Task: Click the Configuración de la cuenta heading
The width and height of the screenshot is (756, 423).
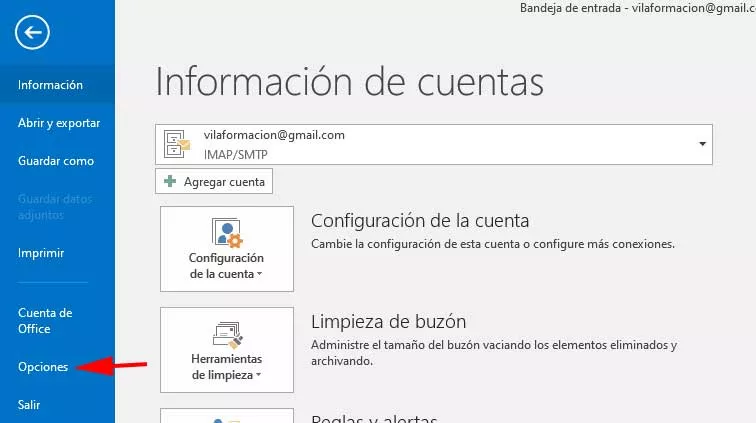Action: (x=420, y=221)
